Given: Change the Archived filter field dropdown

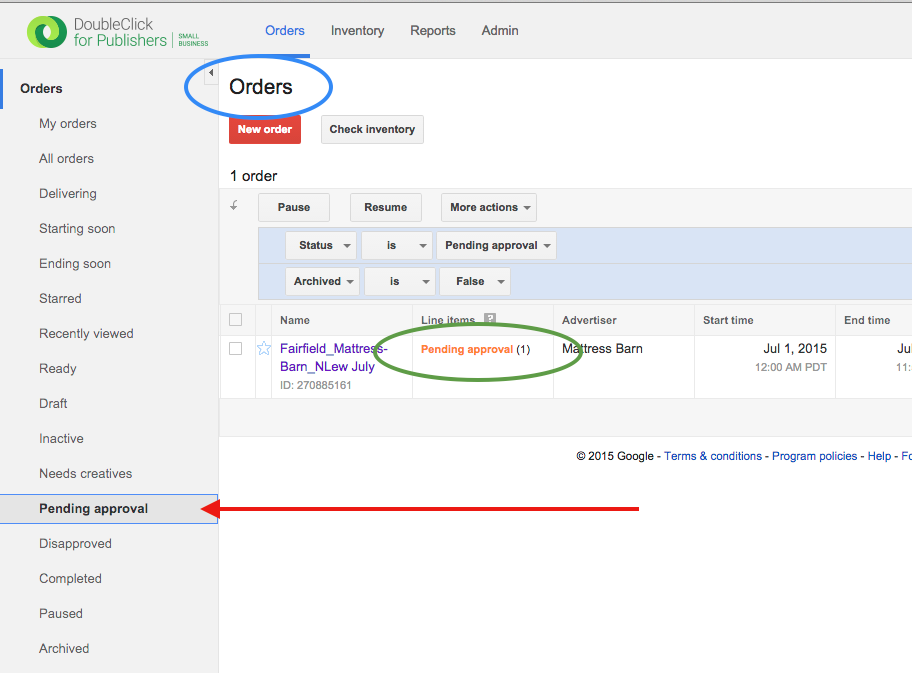Looking at the screenshot, I should [322, 281].
